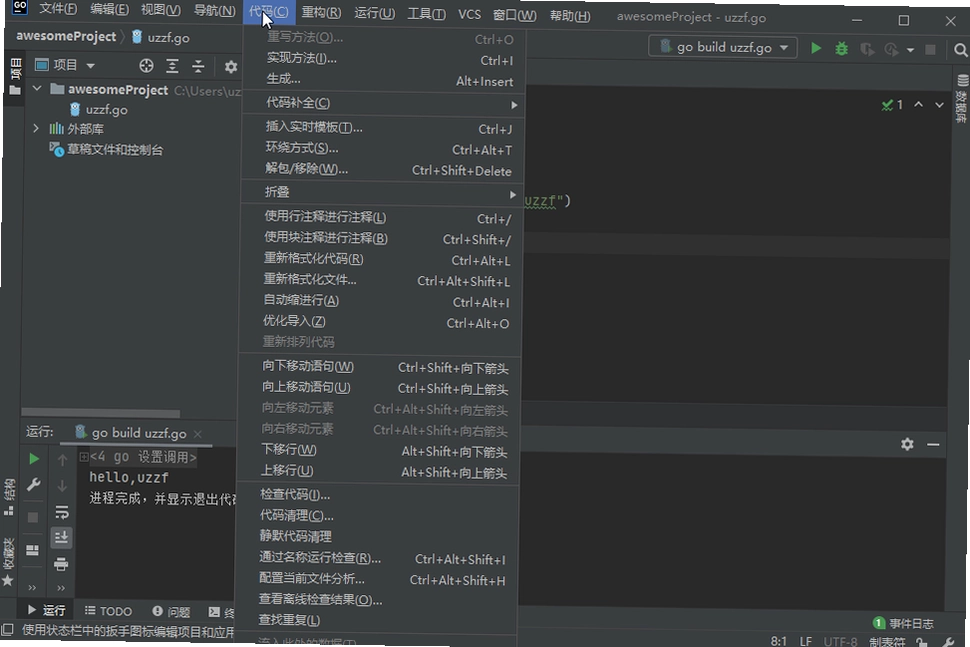
Task: Open the Run tool window tab
Action: (x=47, y=610)
